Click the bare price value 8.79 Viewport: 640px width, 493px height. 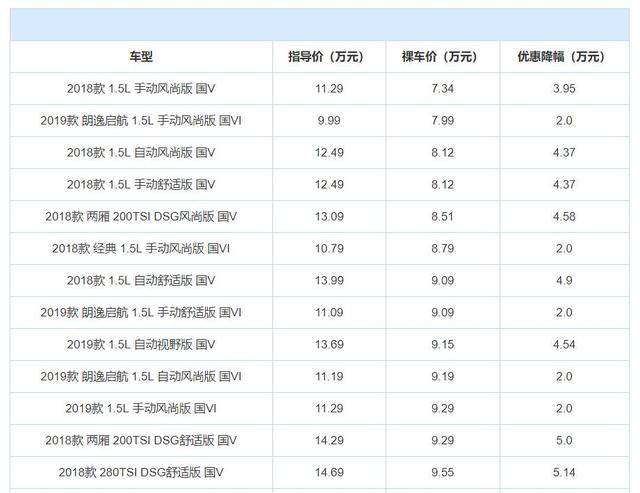pos(443,249)
